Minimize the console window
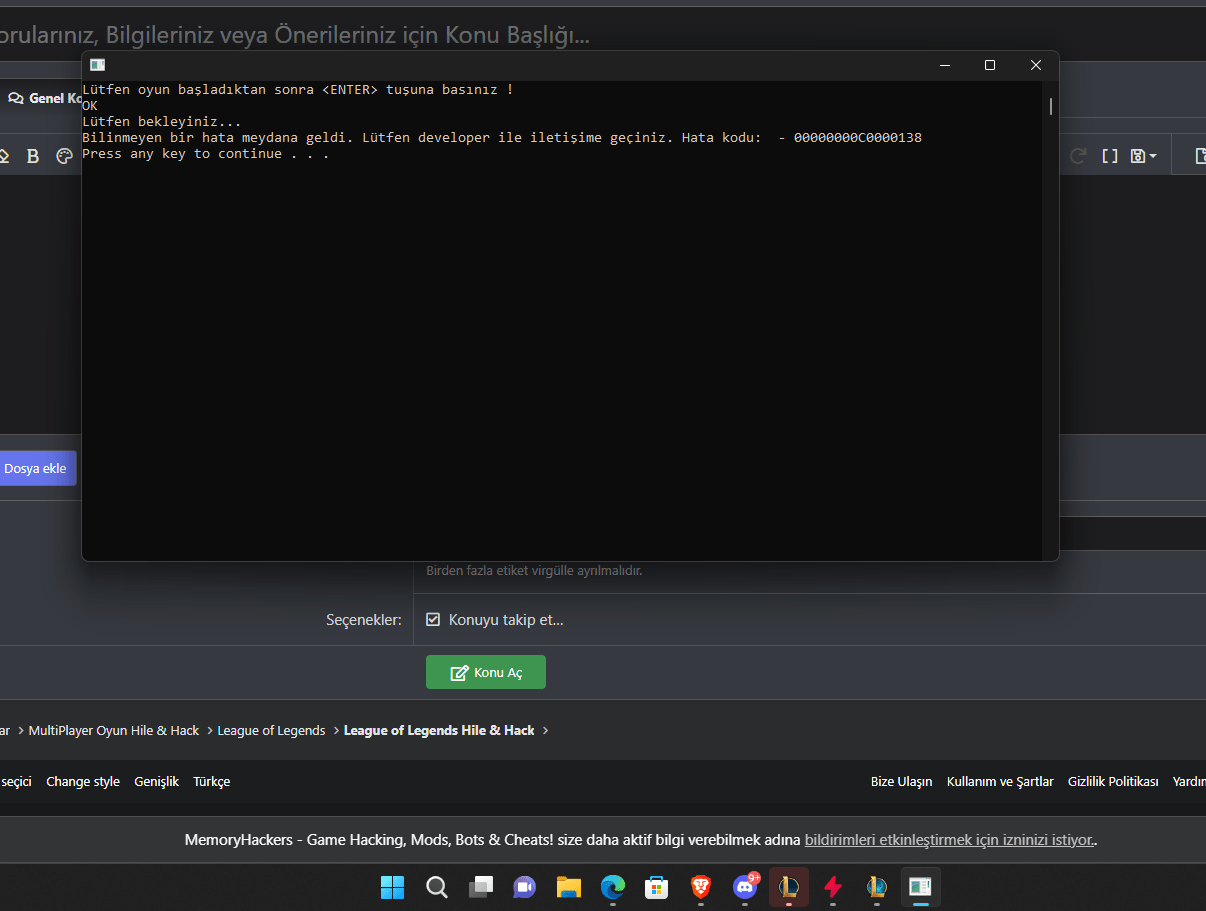The width and height of the screenshot is (1206, 911). [x=944, y=65]
